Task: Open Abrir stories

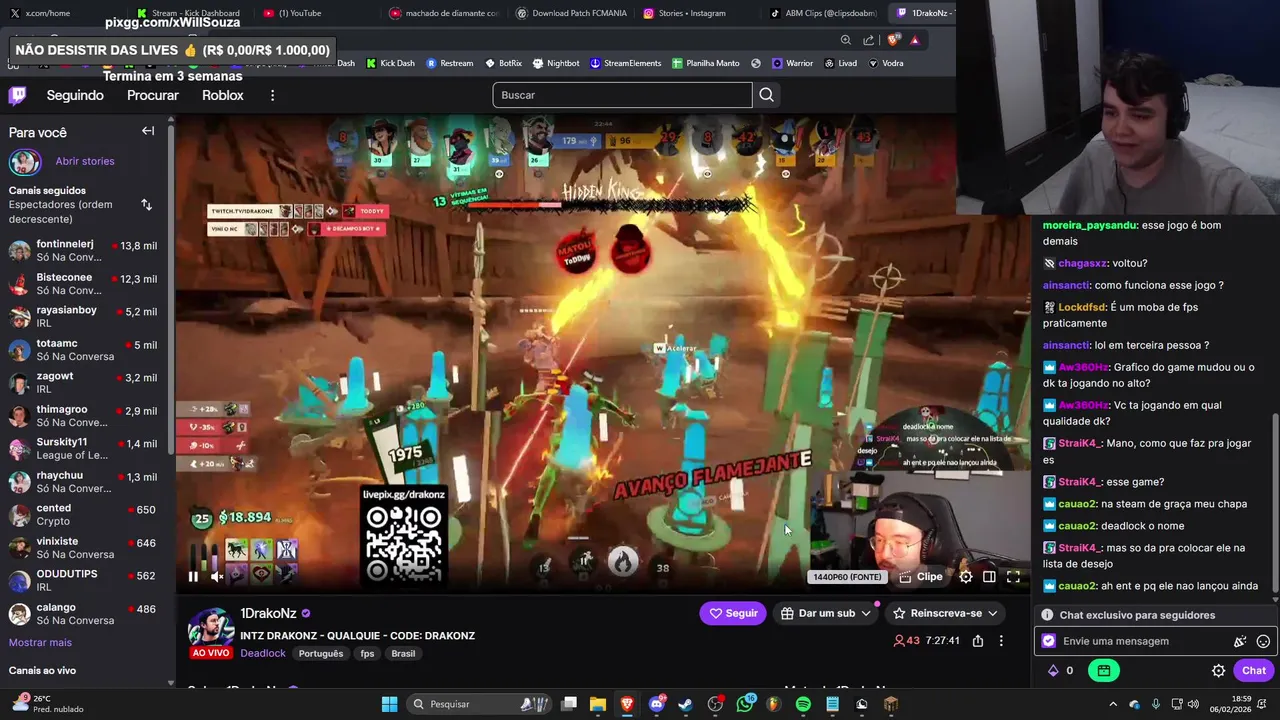Action: click(x=85, y=161)
